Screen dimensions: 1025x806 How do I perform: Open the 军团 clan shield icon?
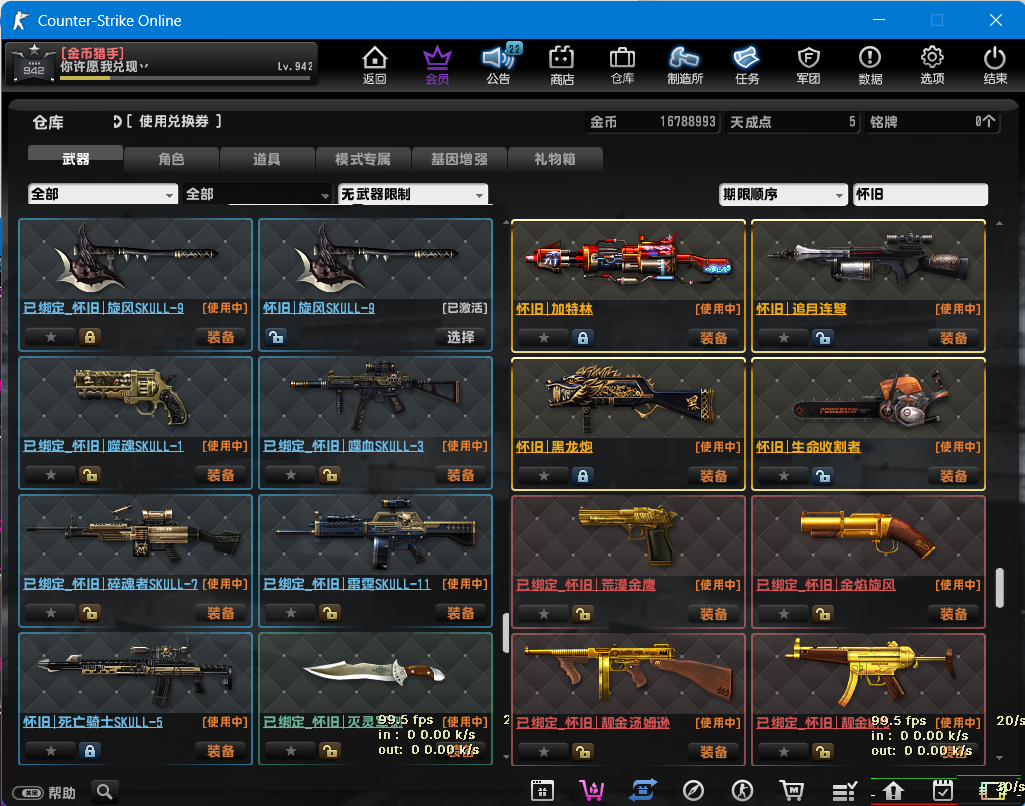pyautogui.click(x=809, y=65)
